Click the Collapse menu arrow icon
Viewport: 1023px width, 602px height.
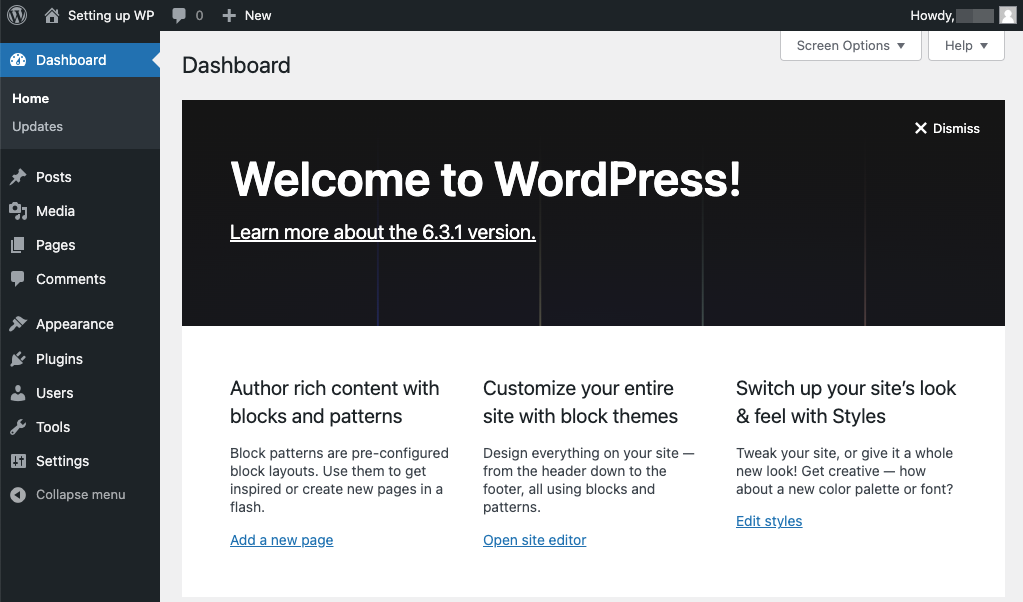(x=18, y=494)
